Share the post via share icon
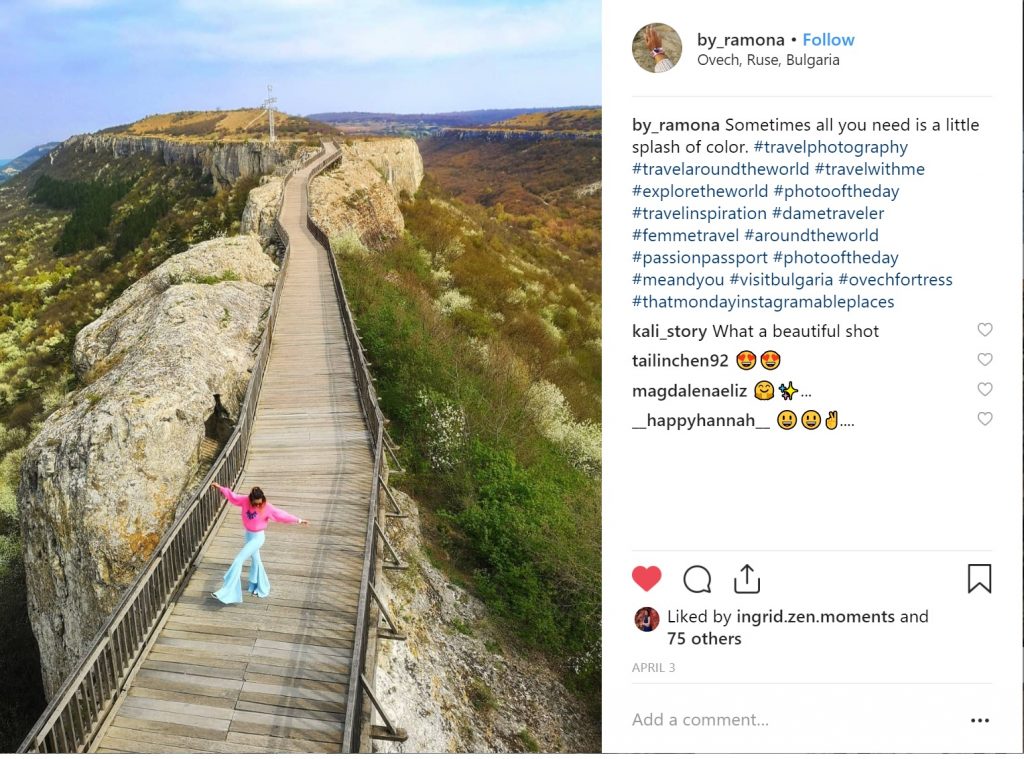 [747, 579]
